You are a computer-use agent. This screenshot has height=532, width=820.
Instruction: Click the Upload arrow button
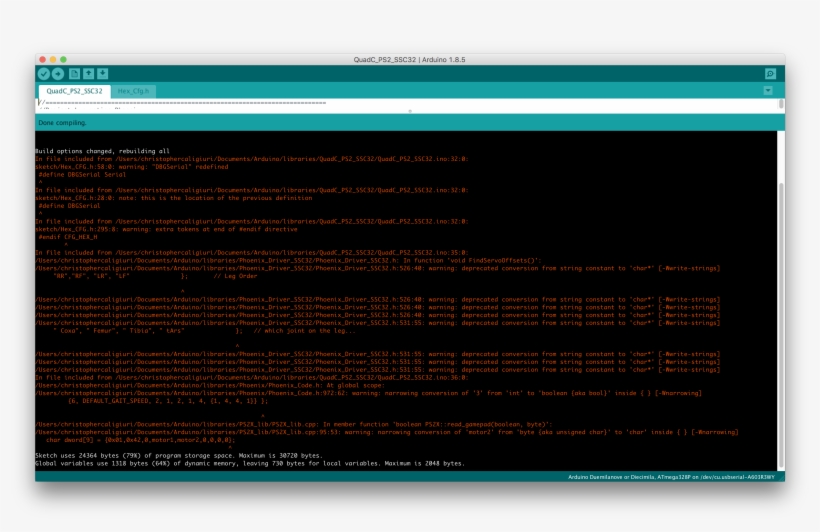(x=58, y=74)
